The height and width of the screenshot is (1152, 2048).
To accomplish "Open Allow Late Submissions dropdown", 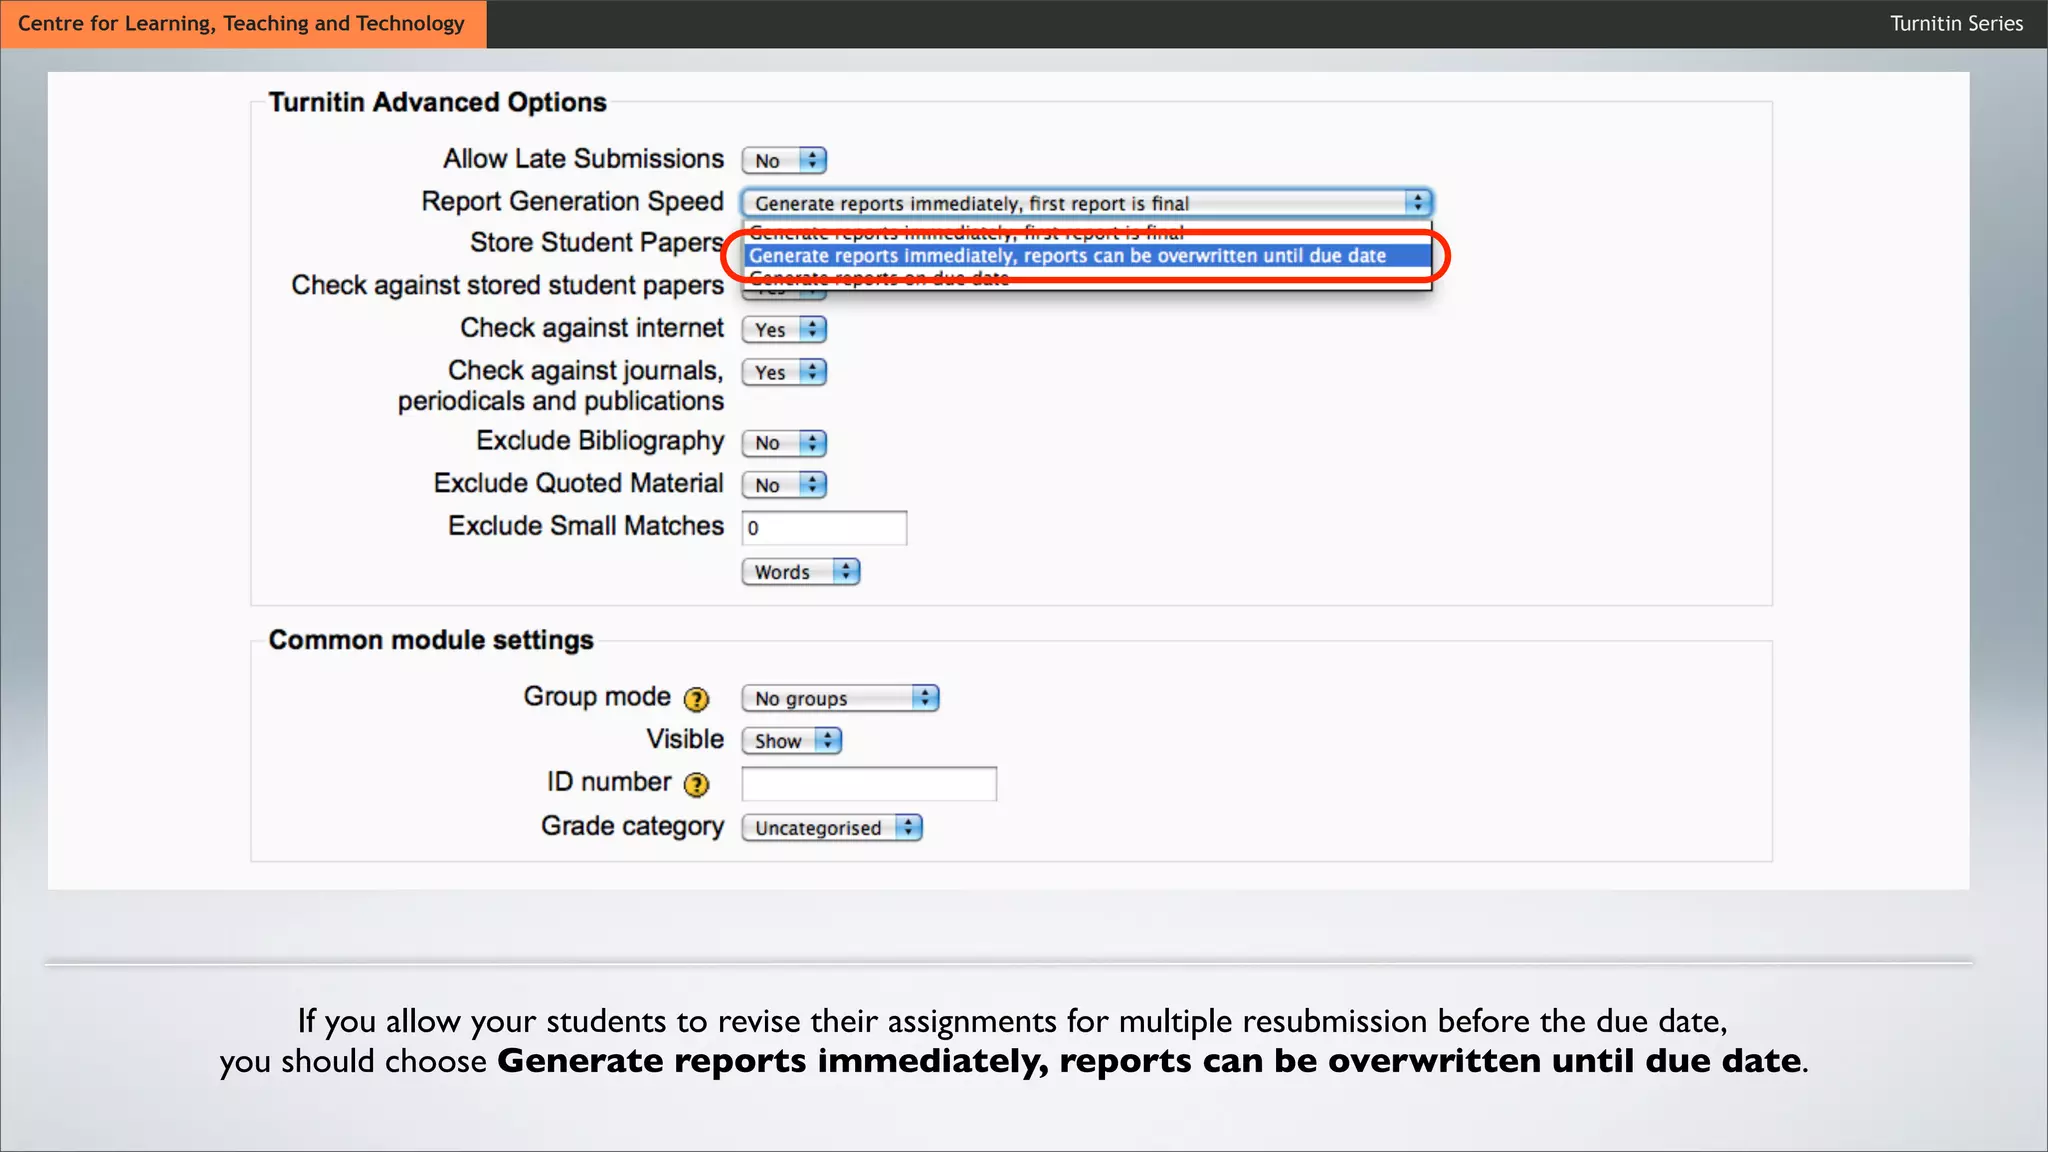I will click(x=784, y=160).
